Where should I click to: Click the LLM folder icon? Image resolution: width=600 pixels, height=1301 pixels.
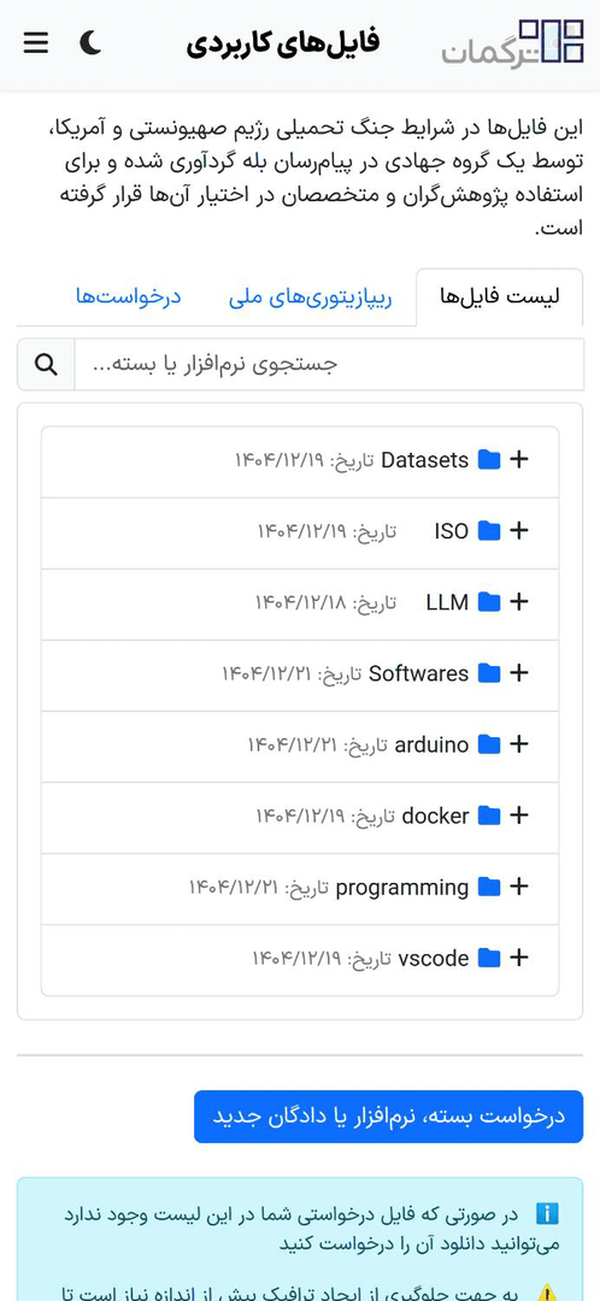click(489, 602)
